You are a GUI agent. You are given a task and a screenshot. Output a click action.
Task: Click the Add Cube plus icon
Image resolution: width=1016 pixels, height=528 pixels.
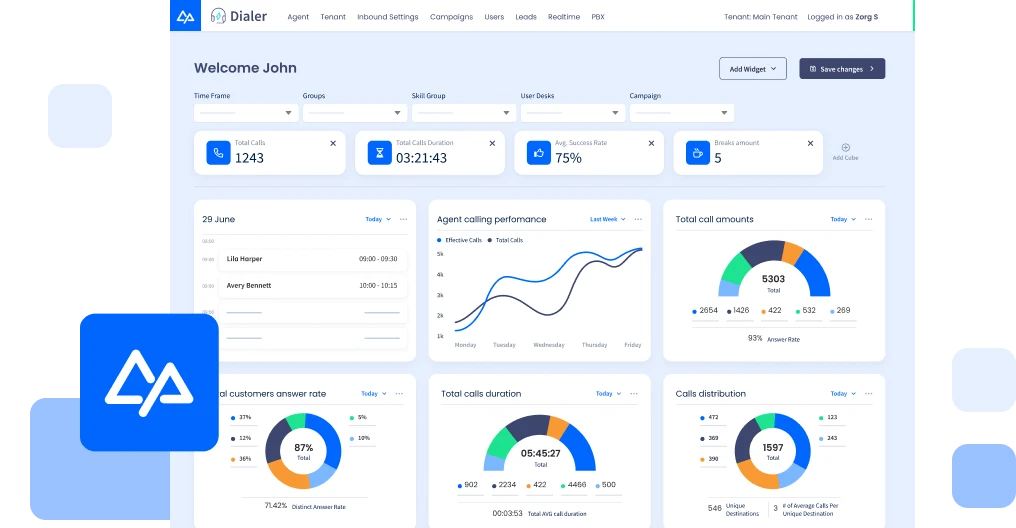click(x=846, y=148)
